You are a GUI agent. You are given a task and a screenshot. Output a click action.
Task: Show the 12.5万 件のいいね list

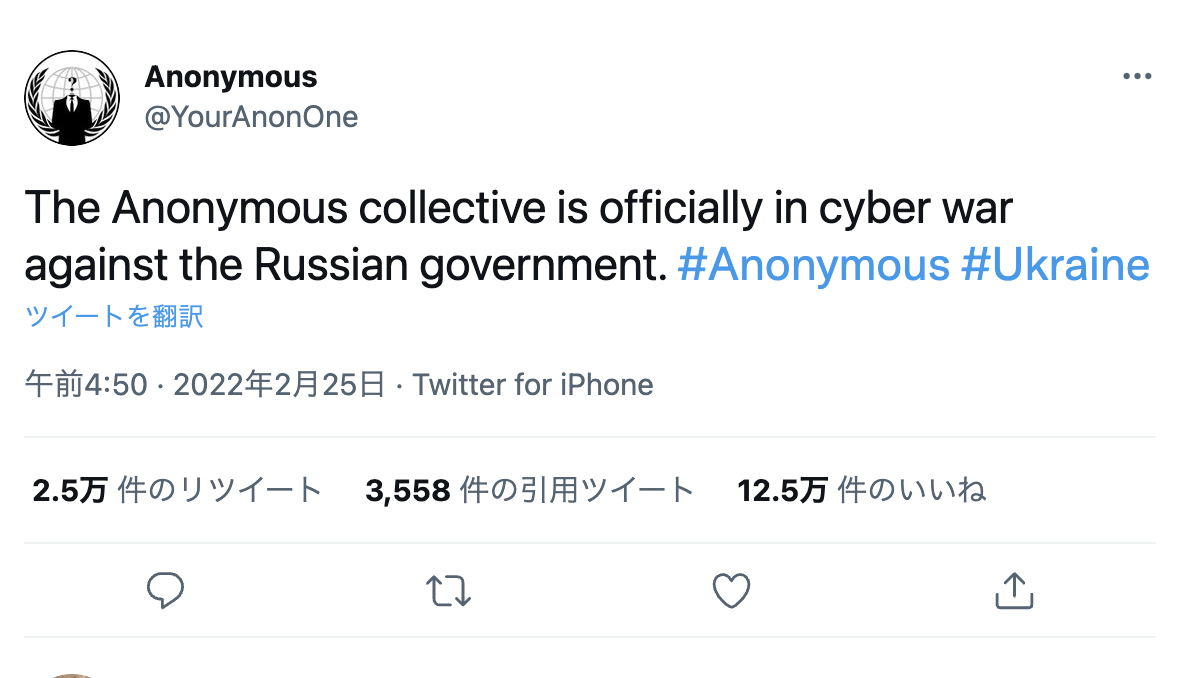tap(861, 490)
